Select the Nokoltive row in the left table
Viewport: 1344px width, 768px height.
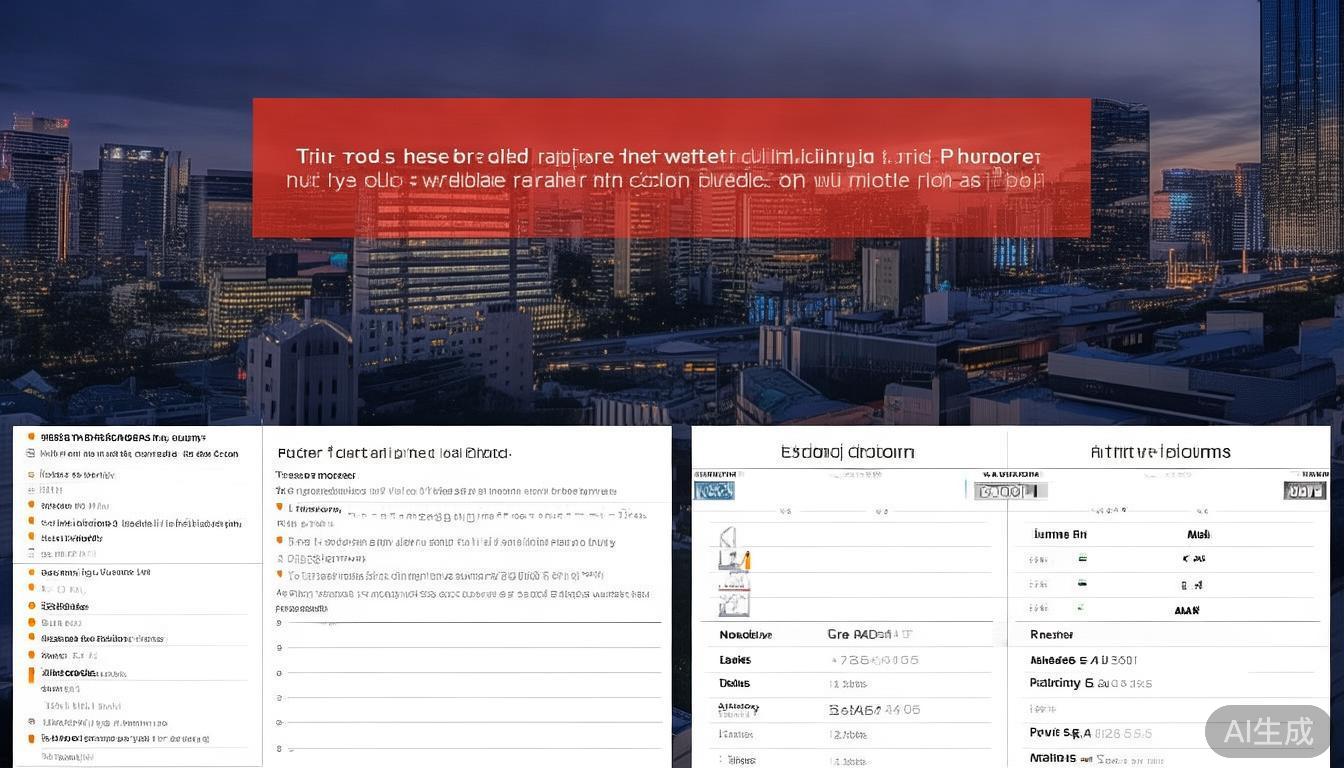pyautogui.click(x=746, y=635)
